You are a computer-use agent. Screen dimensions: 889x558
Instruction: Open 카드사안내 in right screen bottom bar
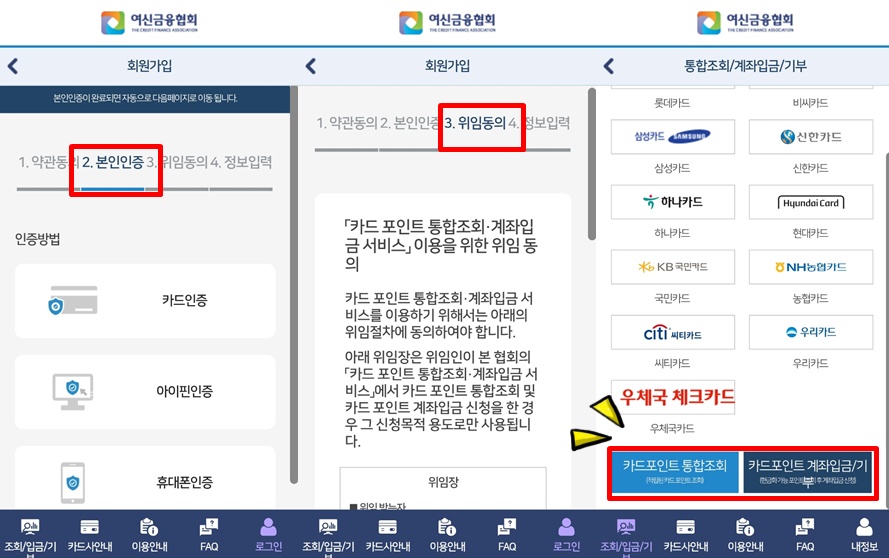685,535
